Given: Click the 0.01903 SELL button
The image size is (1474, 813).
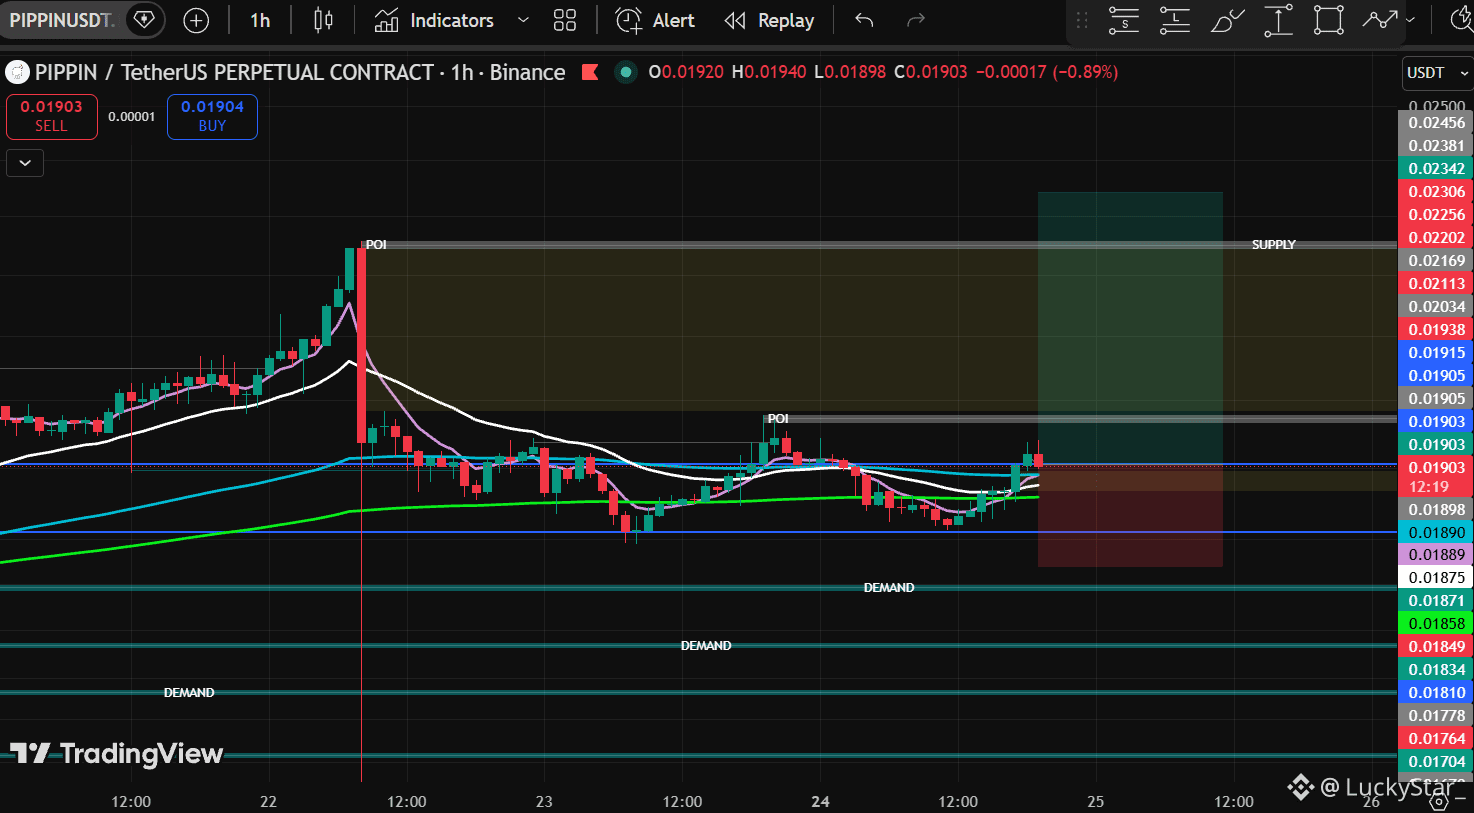Looking at the screenshot, I should click(x=52, y=116).
